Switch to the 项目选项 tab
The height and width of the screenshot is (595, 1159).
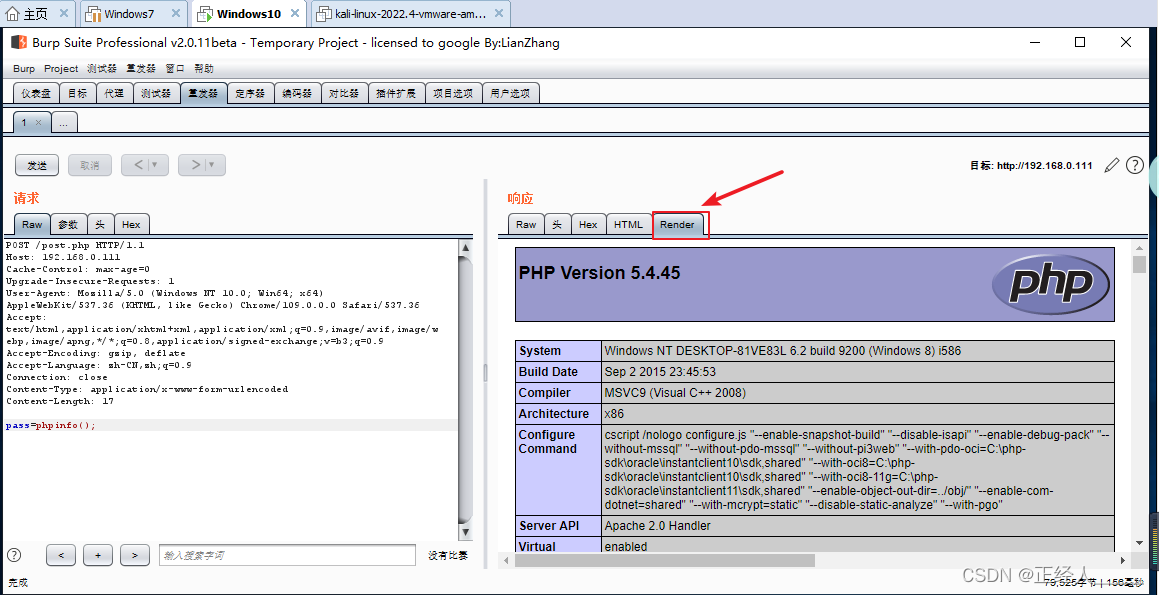(452, 93)
